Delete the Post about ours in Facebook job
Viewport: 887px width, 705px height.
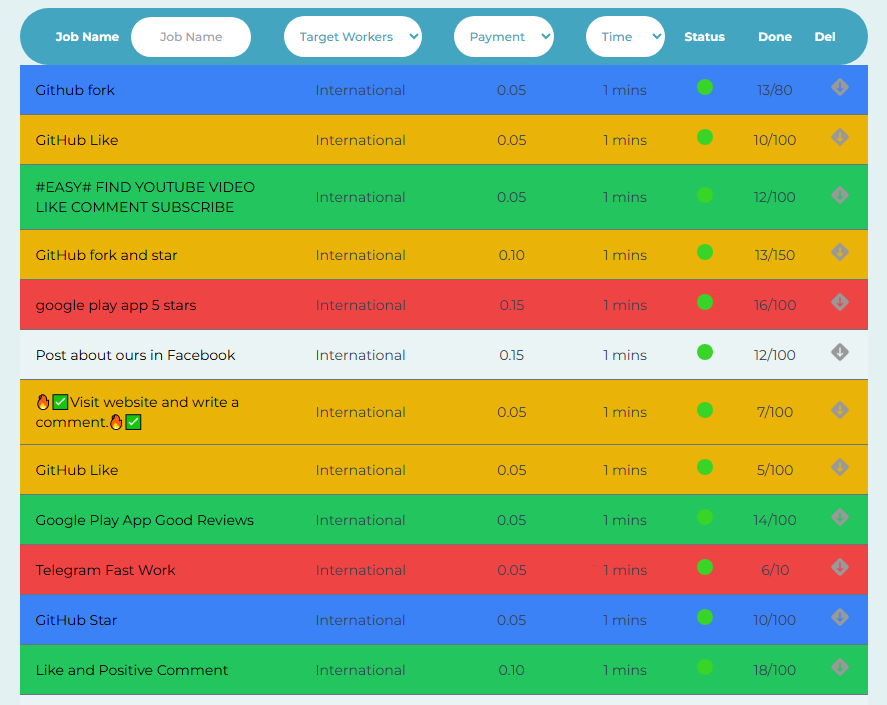click(839, 352)
